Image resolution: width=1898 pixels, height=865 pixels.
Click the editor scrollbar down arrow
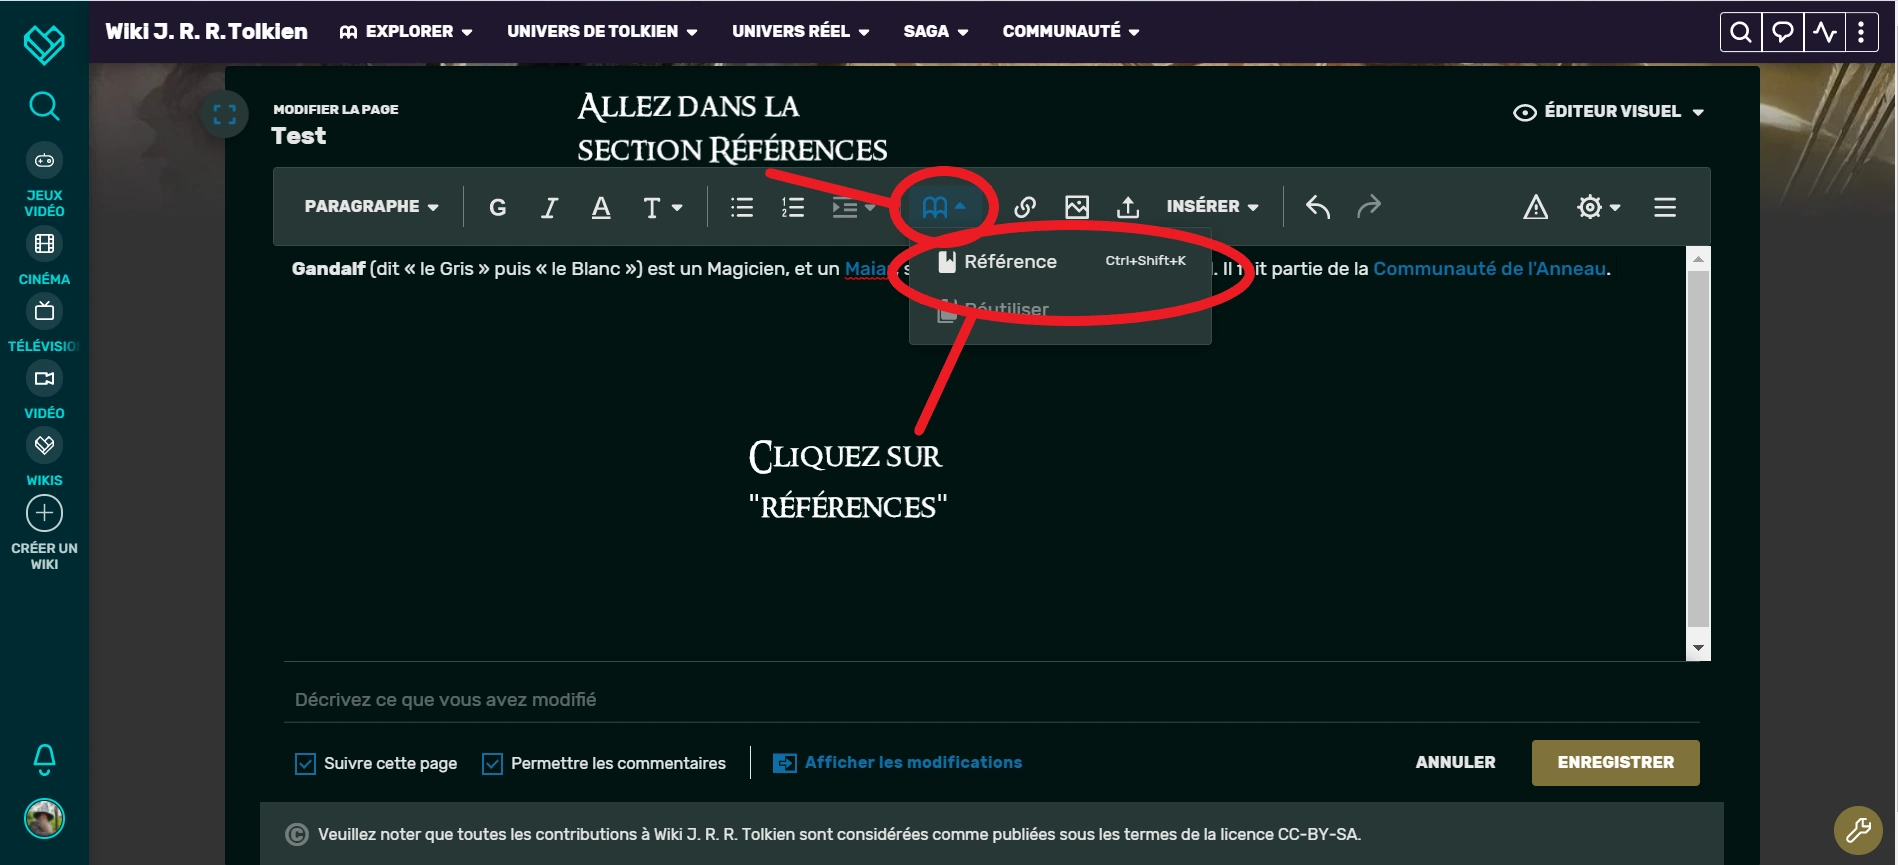(x=1698, y=649)
